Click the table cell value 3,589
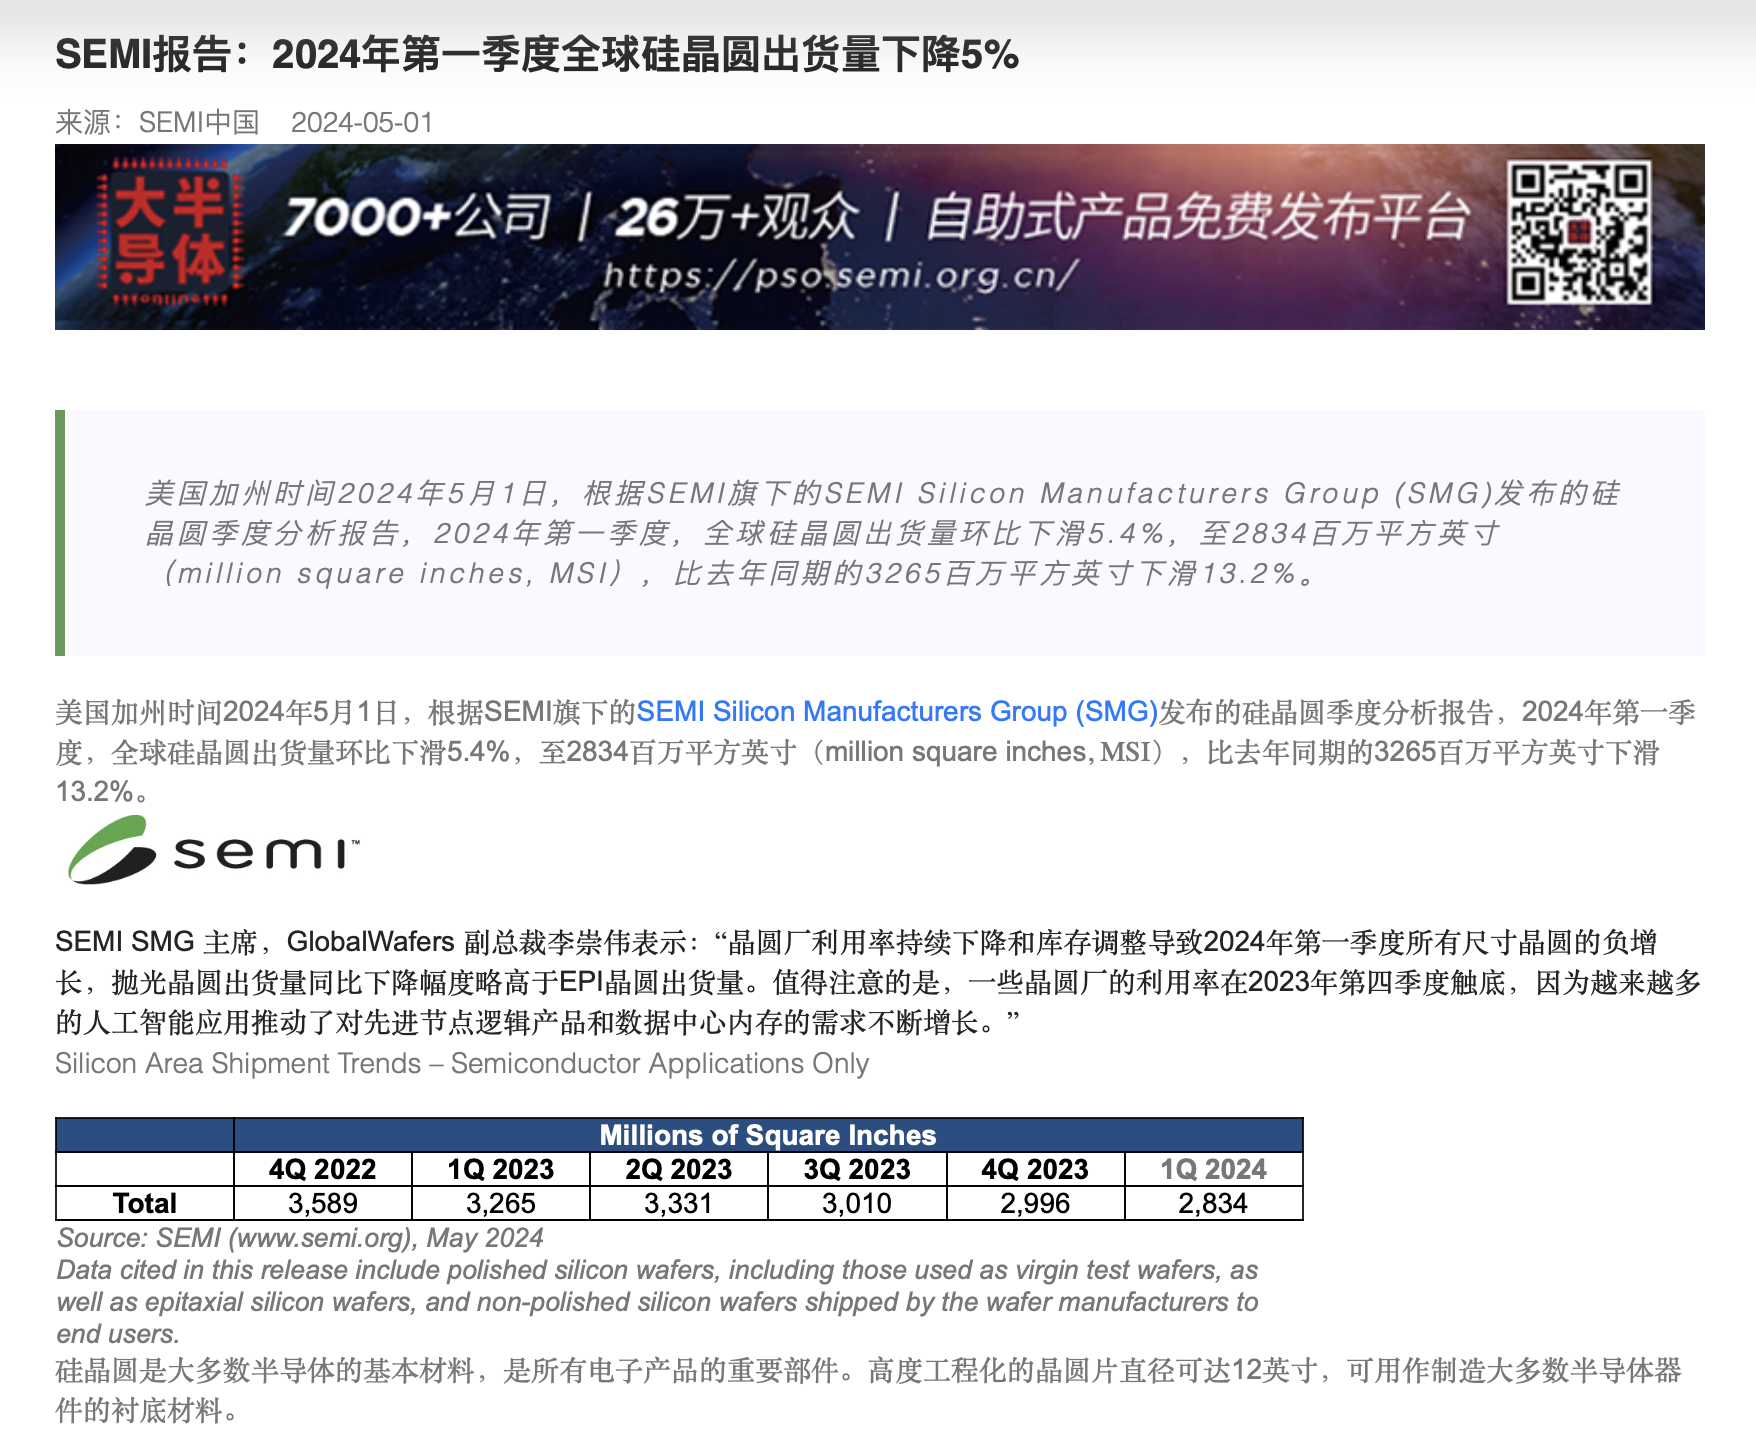The image size is (1756, 1434). (x=322, y=1203)
